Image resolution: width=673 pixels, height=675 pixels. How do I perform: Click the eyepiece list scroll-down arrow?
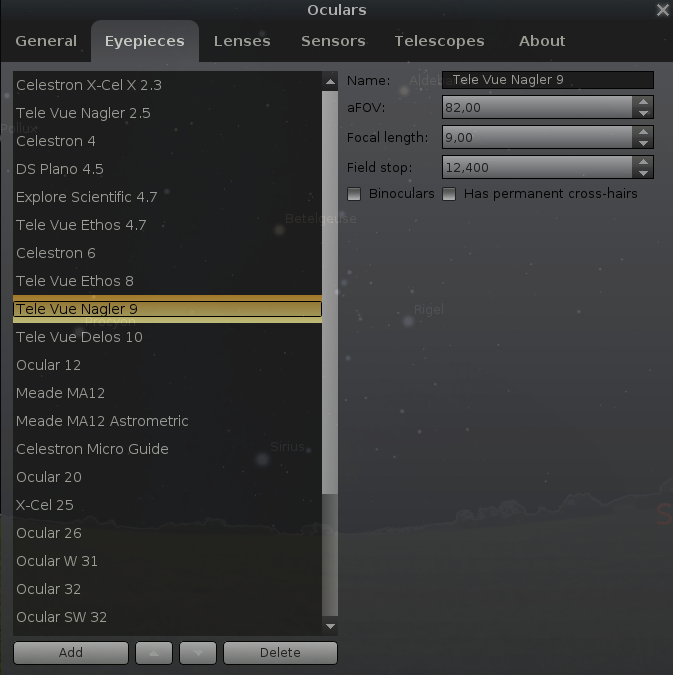point(330,626)
